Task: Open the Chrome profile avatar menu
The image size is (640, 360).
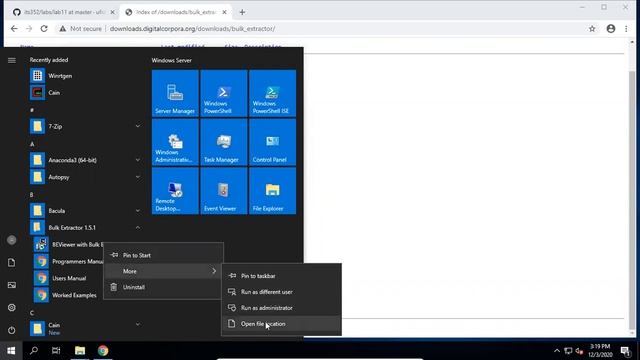Action: click(611, 29)
